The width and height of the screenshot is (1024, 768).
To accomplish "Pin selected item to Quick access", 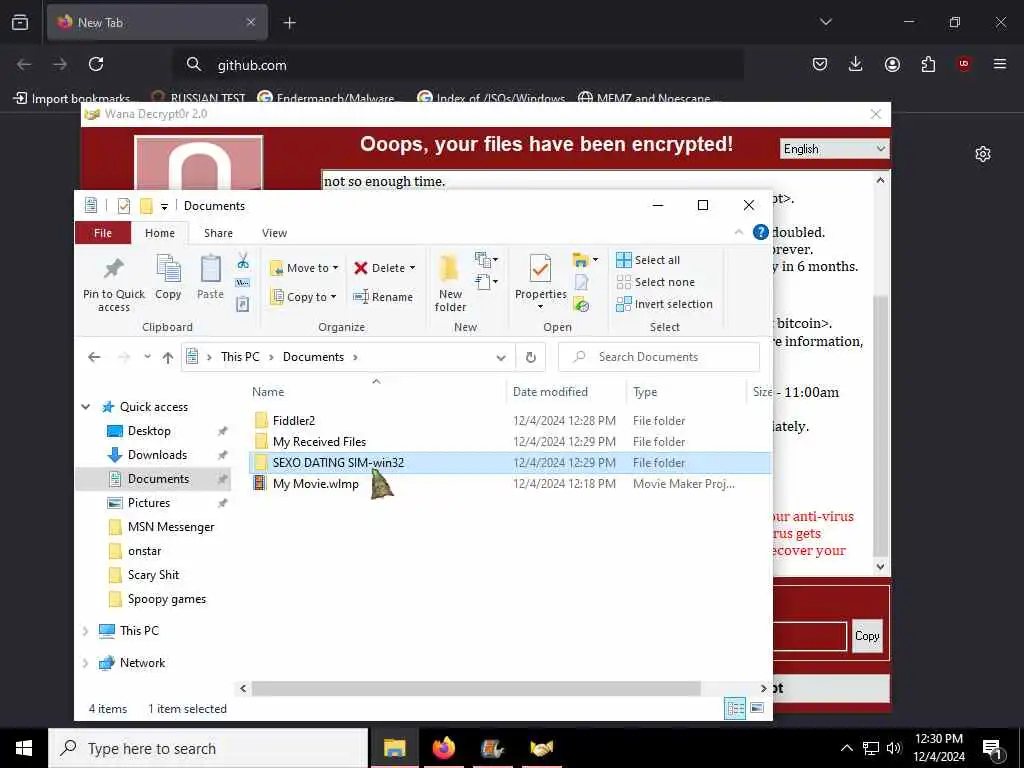I will pos(114,284).
